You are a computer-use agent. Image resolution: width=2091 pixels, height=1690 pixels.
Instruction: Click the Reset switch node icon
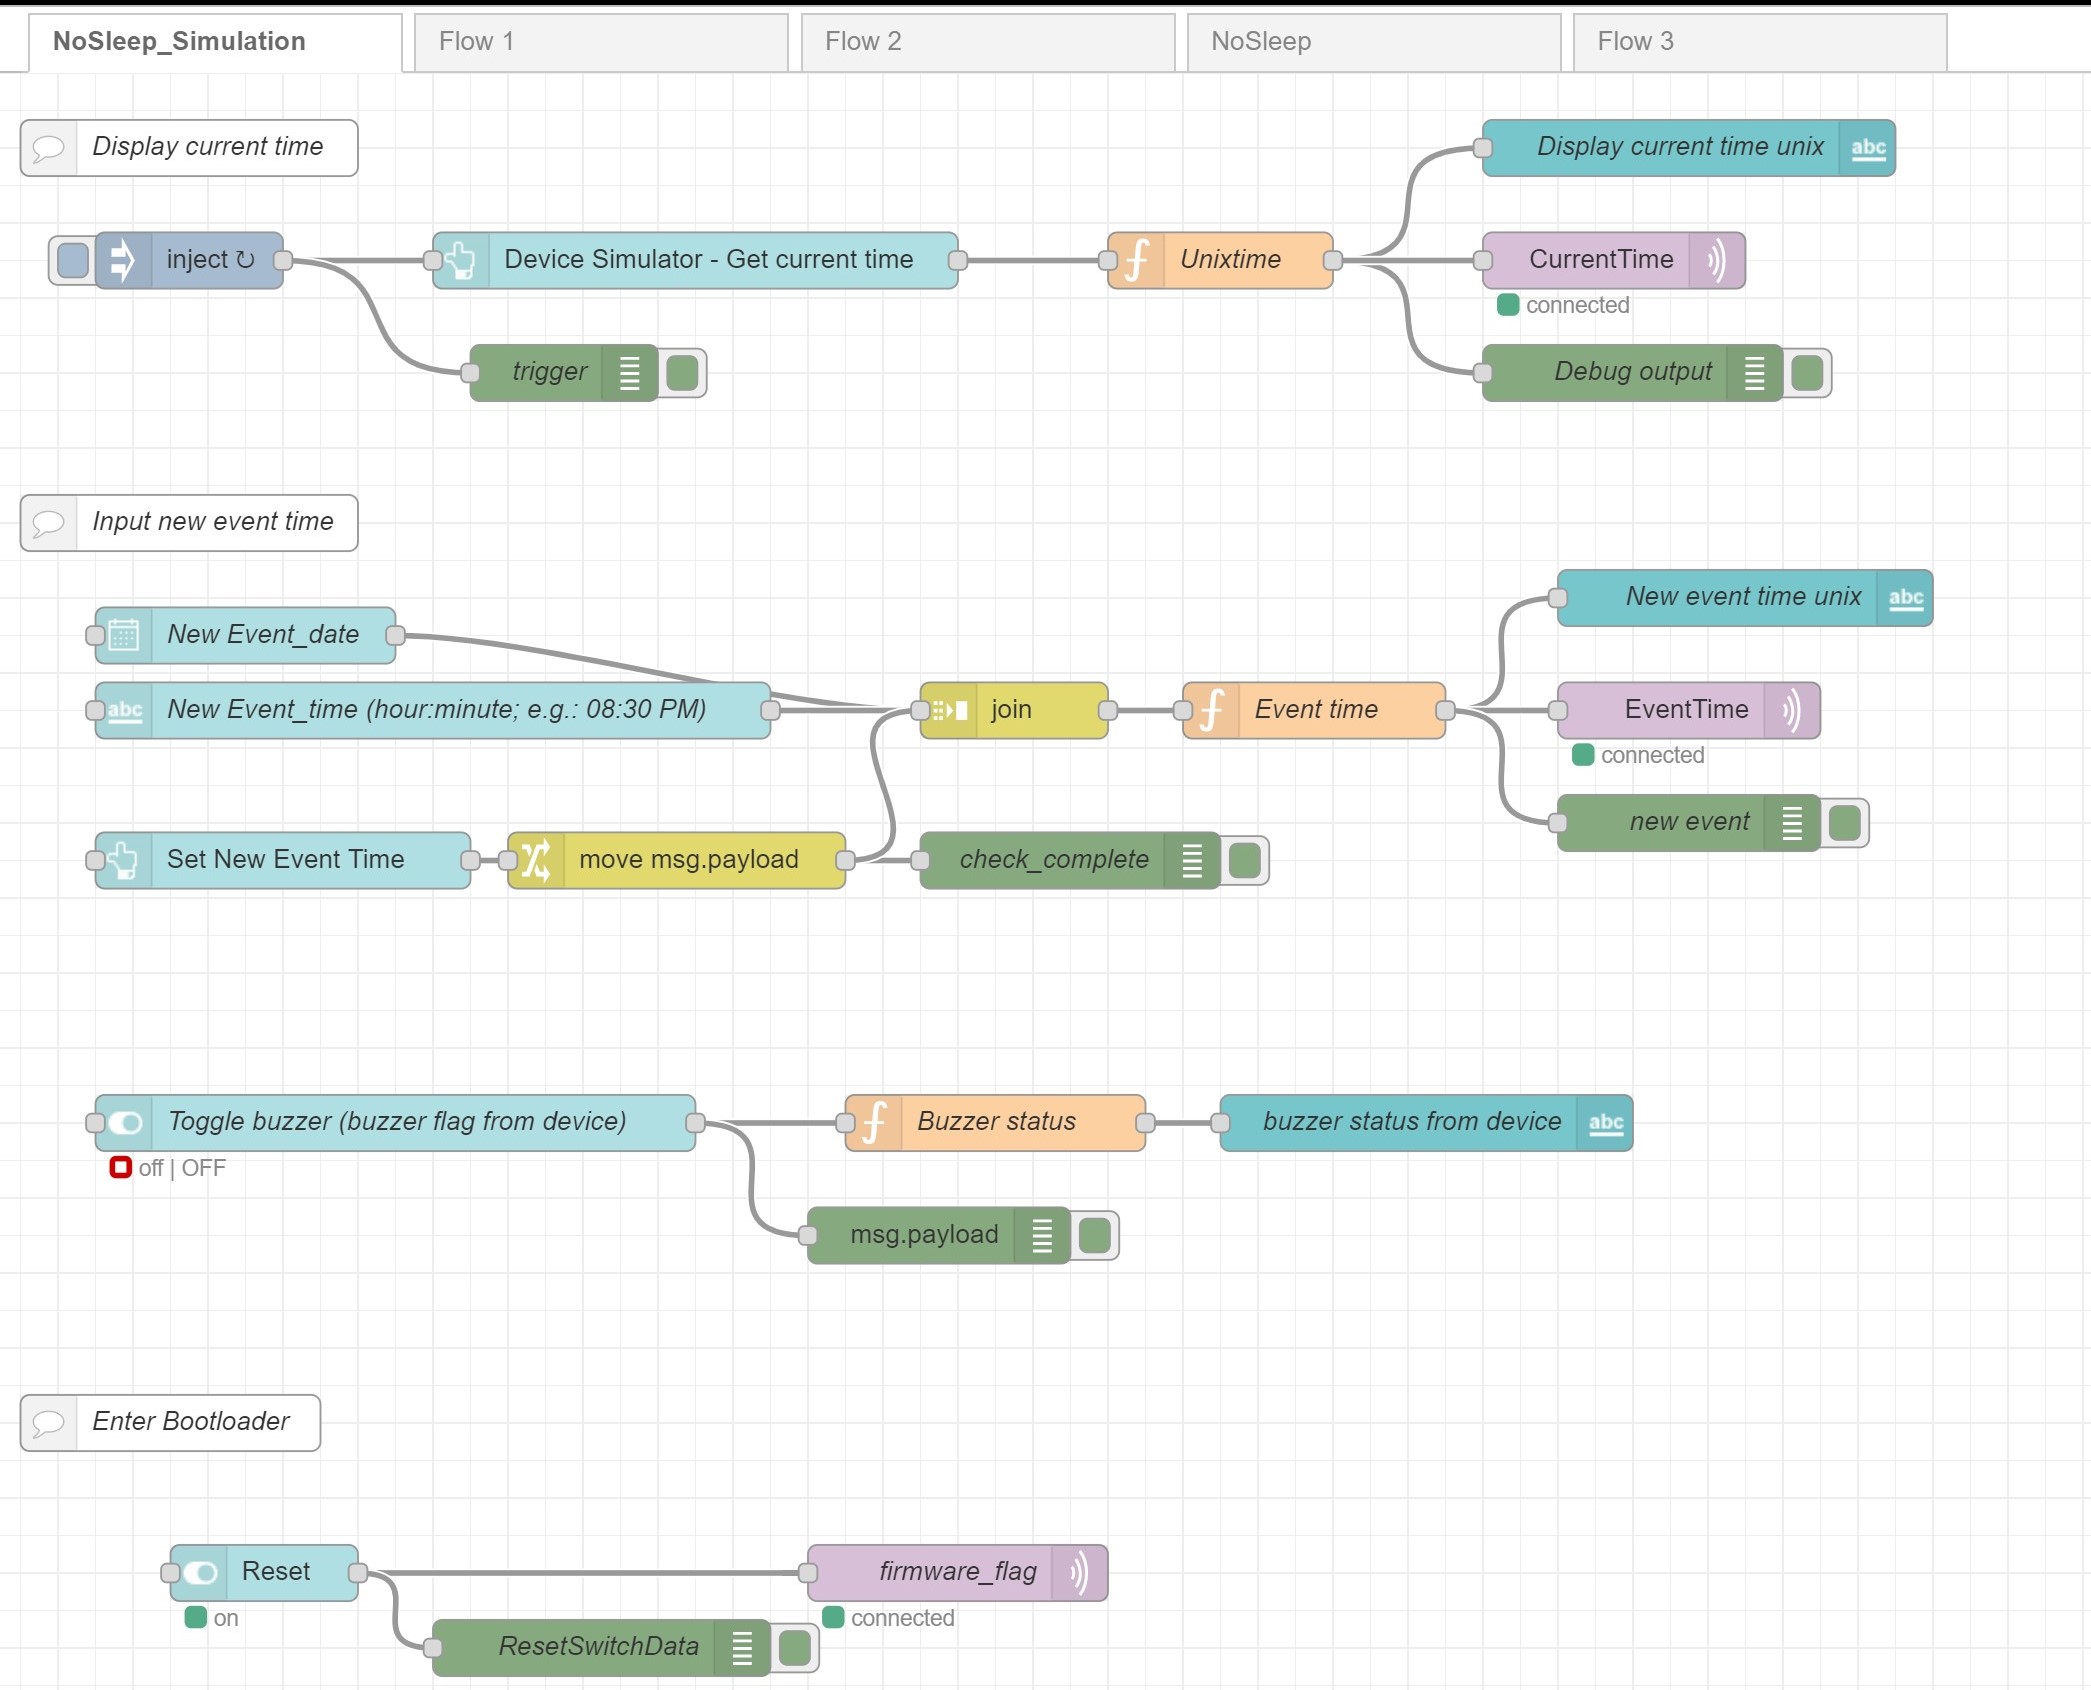click(200, 1573)
